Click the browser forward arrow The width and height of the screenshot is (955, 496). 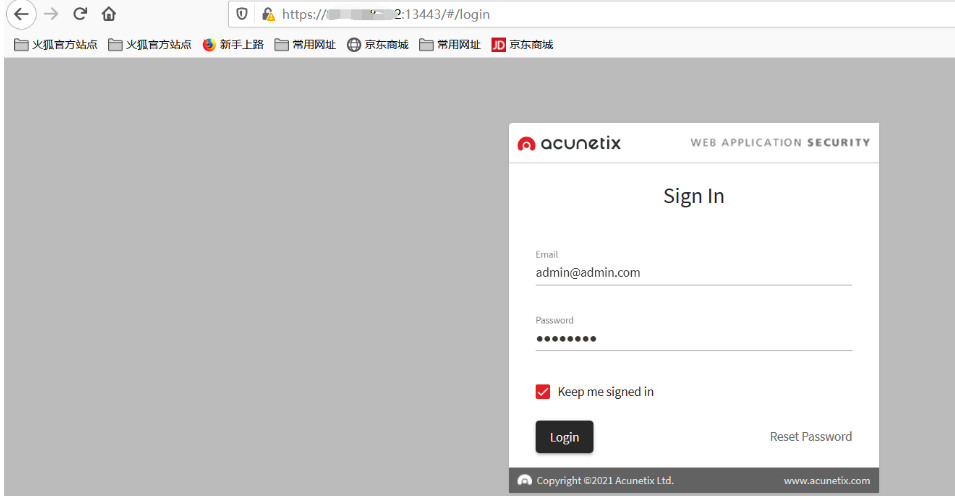coord(51,14)
